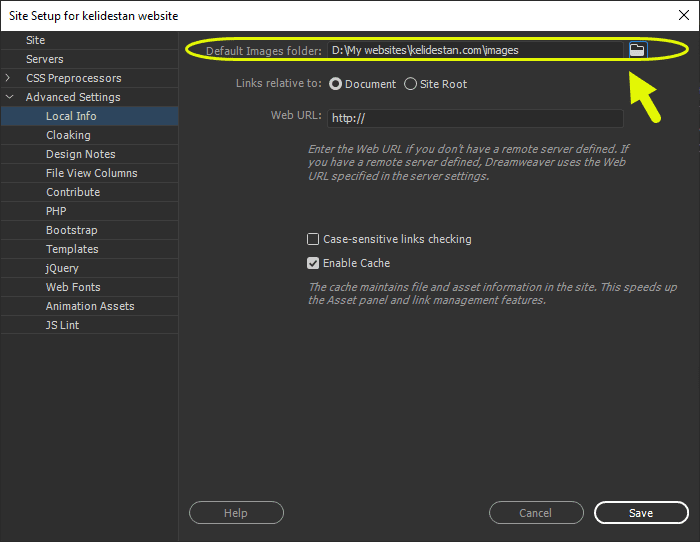The image size is (700, 542).
Task: Open the PHP settings
Action: (90, 211)
